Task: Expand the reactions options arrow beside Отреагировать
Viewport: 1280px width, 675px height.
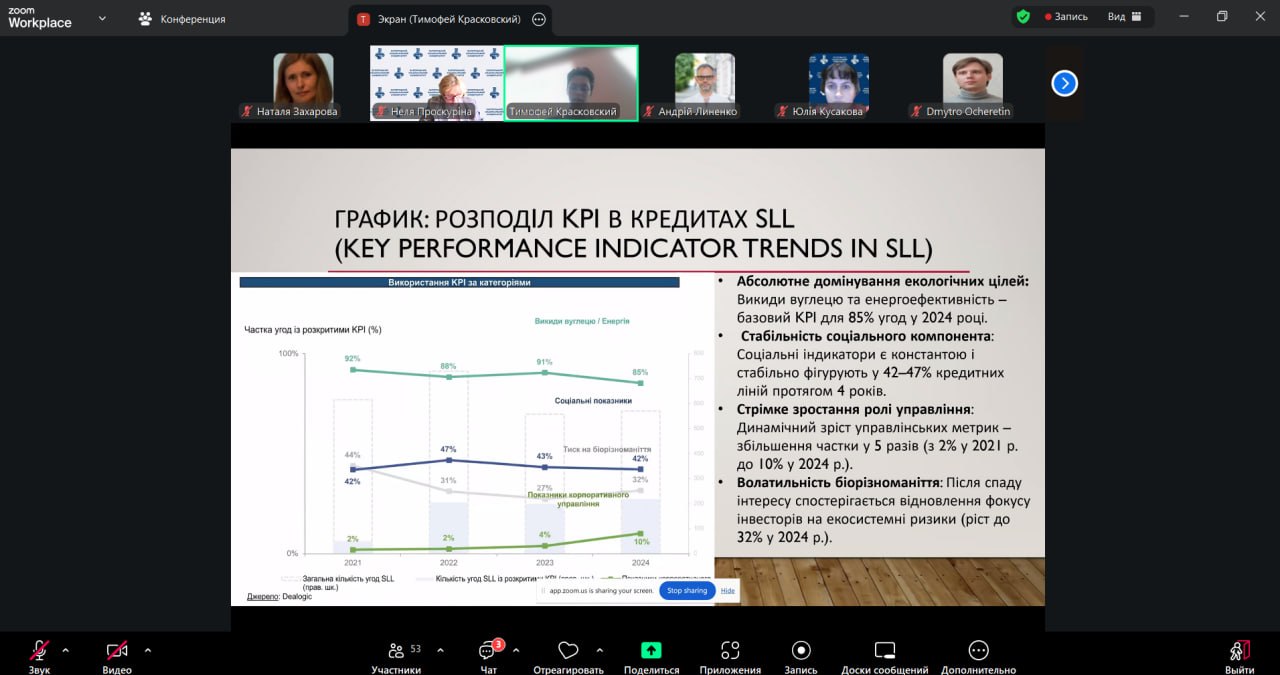Action: 598,650
